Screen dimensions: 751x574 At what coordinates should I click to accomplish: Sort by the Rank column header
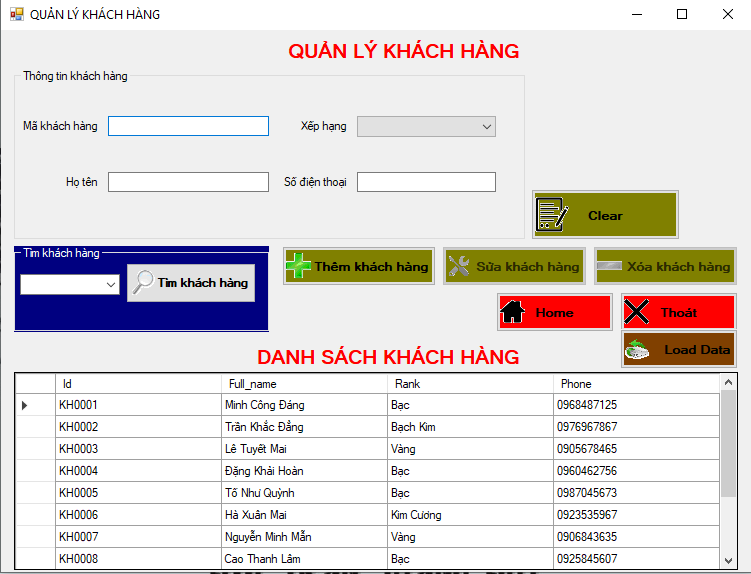click(470, 384)
